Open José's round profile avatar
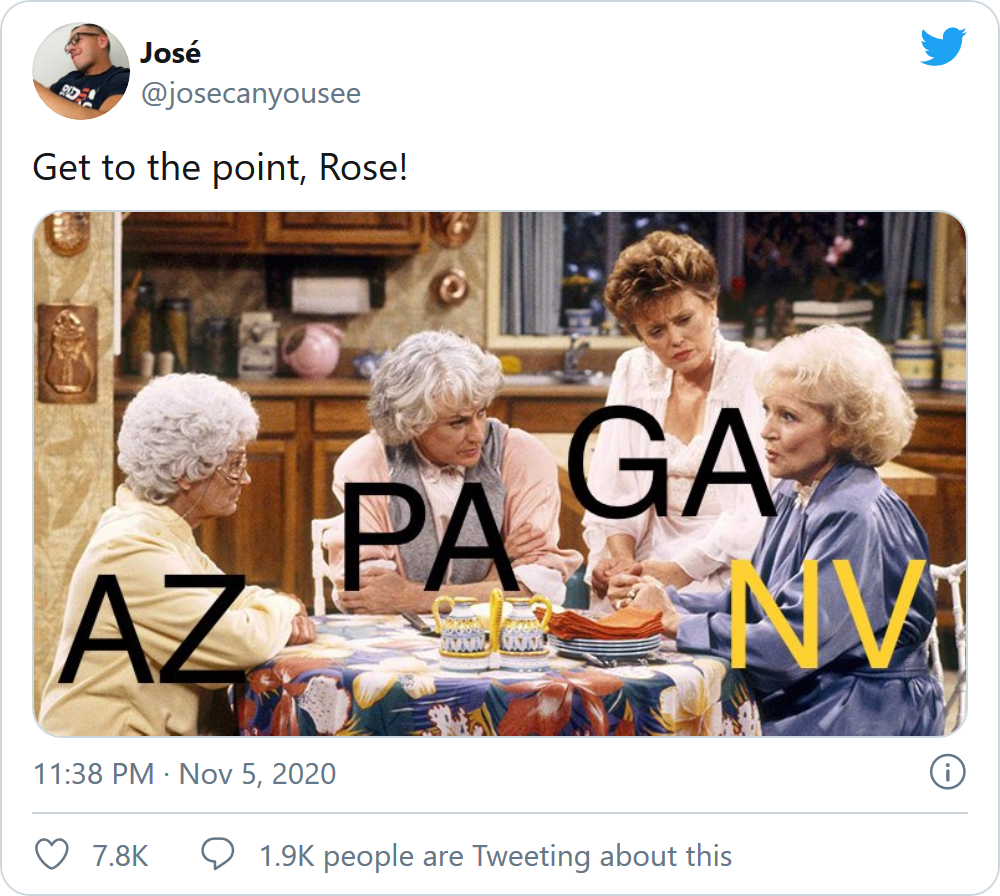 click(81, 71)
